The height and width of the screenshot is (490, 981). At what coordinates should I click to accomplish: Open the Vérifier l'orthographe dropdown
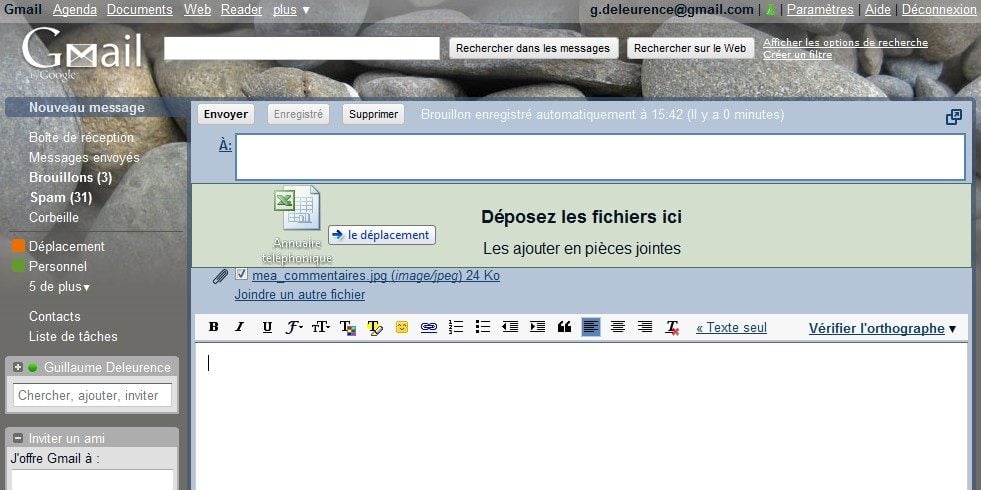[952, 328]
